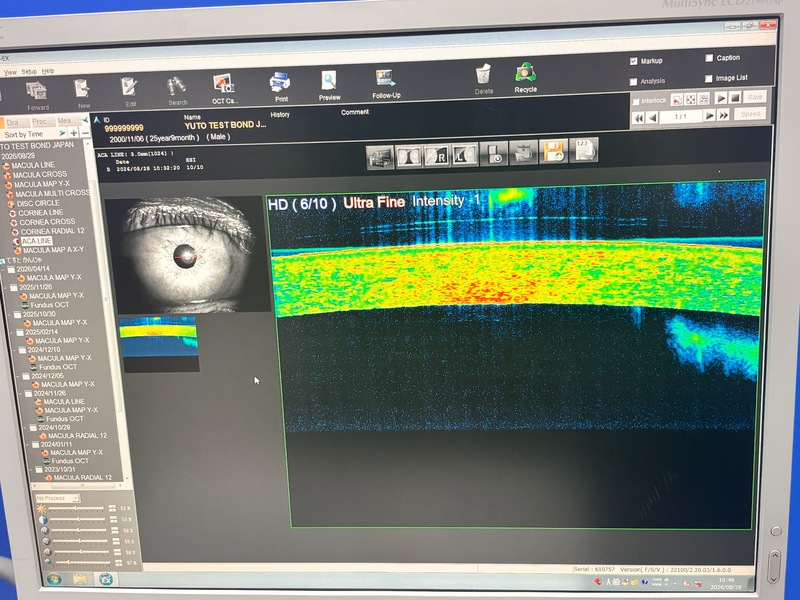Toggle the Interlock checkbox
800x600 pixels.
[636, 102]
